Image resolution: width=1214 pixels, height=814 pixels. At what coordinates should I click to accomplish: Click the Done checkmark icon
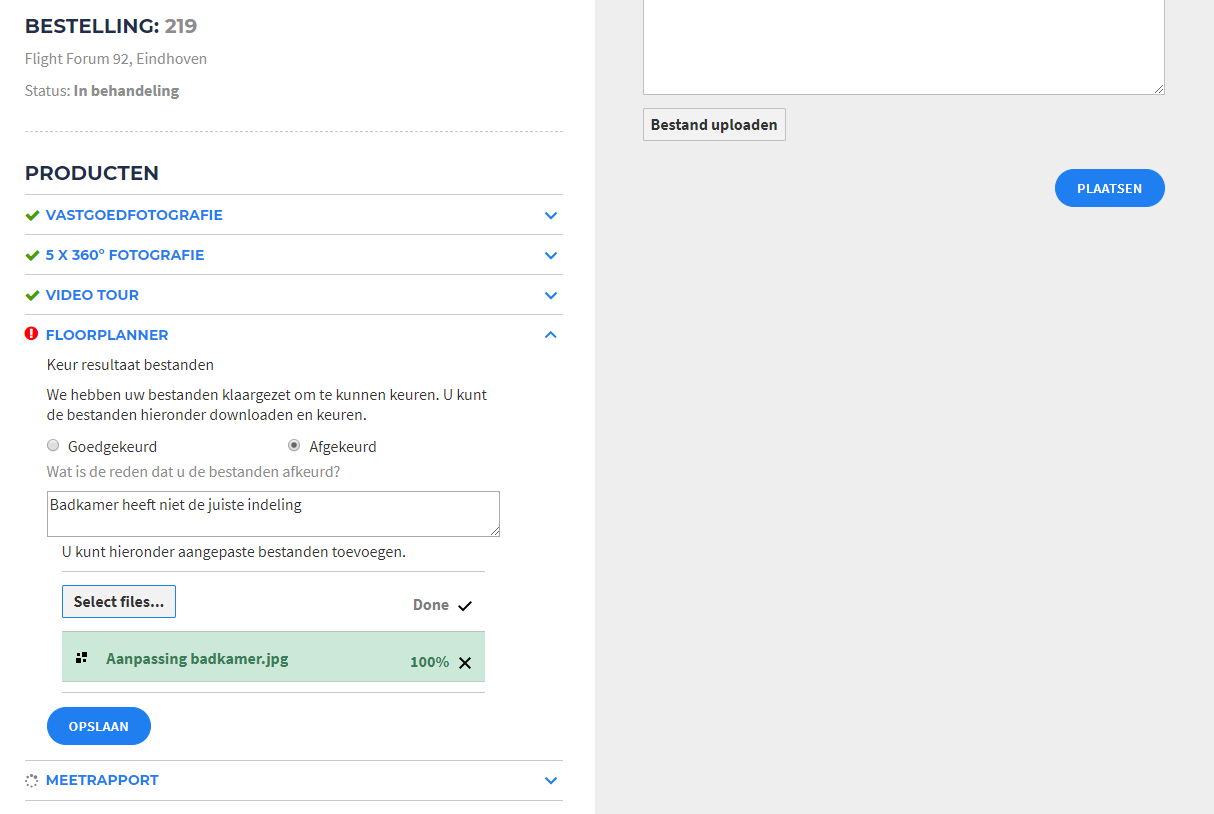point(465,605)
